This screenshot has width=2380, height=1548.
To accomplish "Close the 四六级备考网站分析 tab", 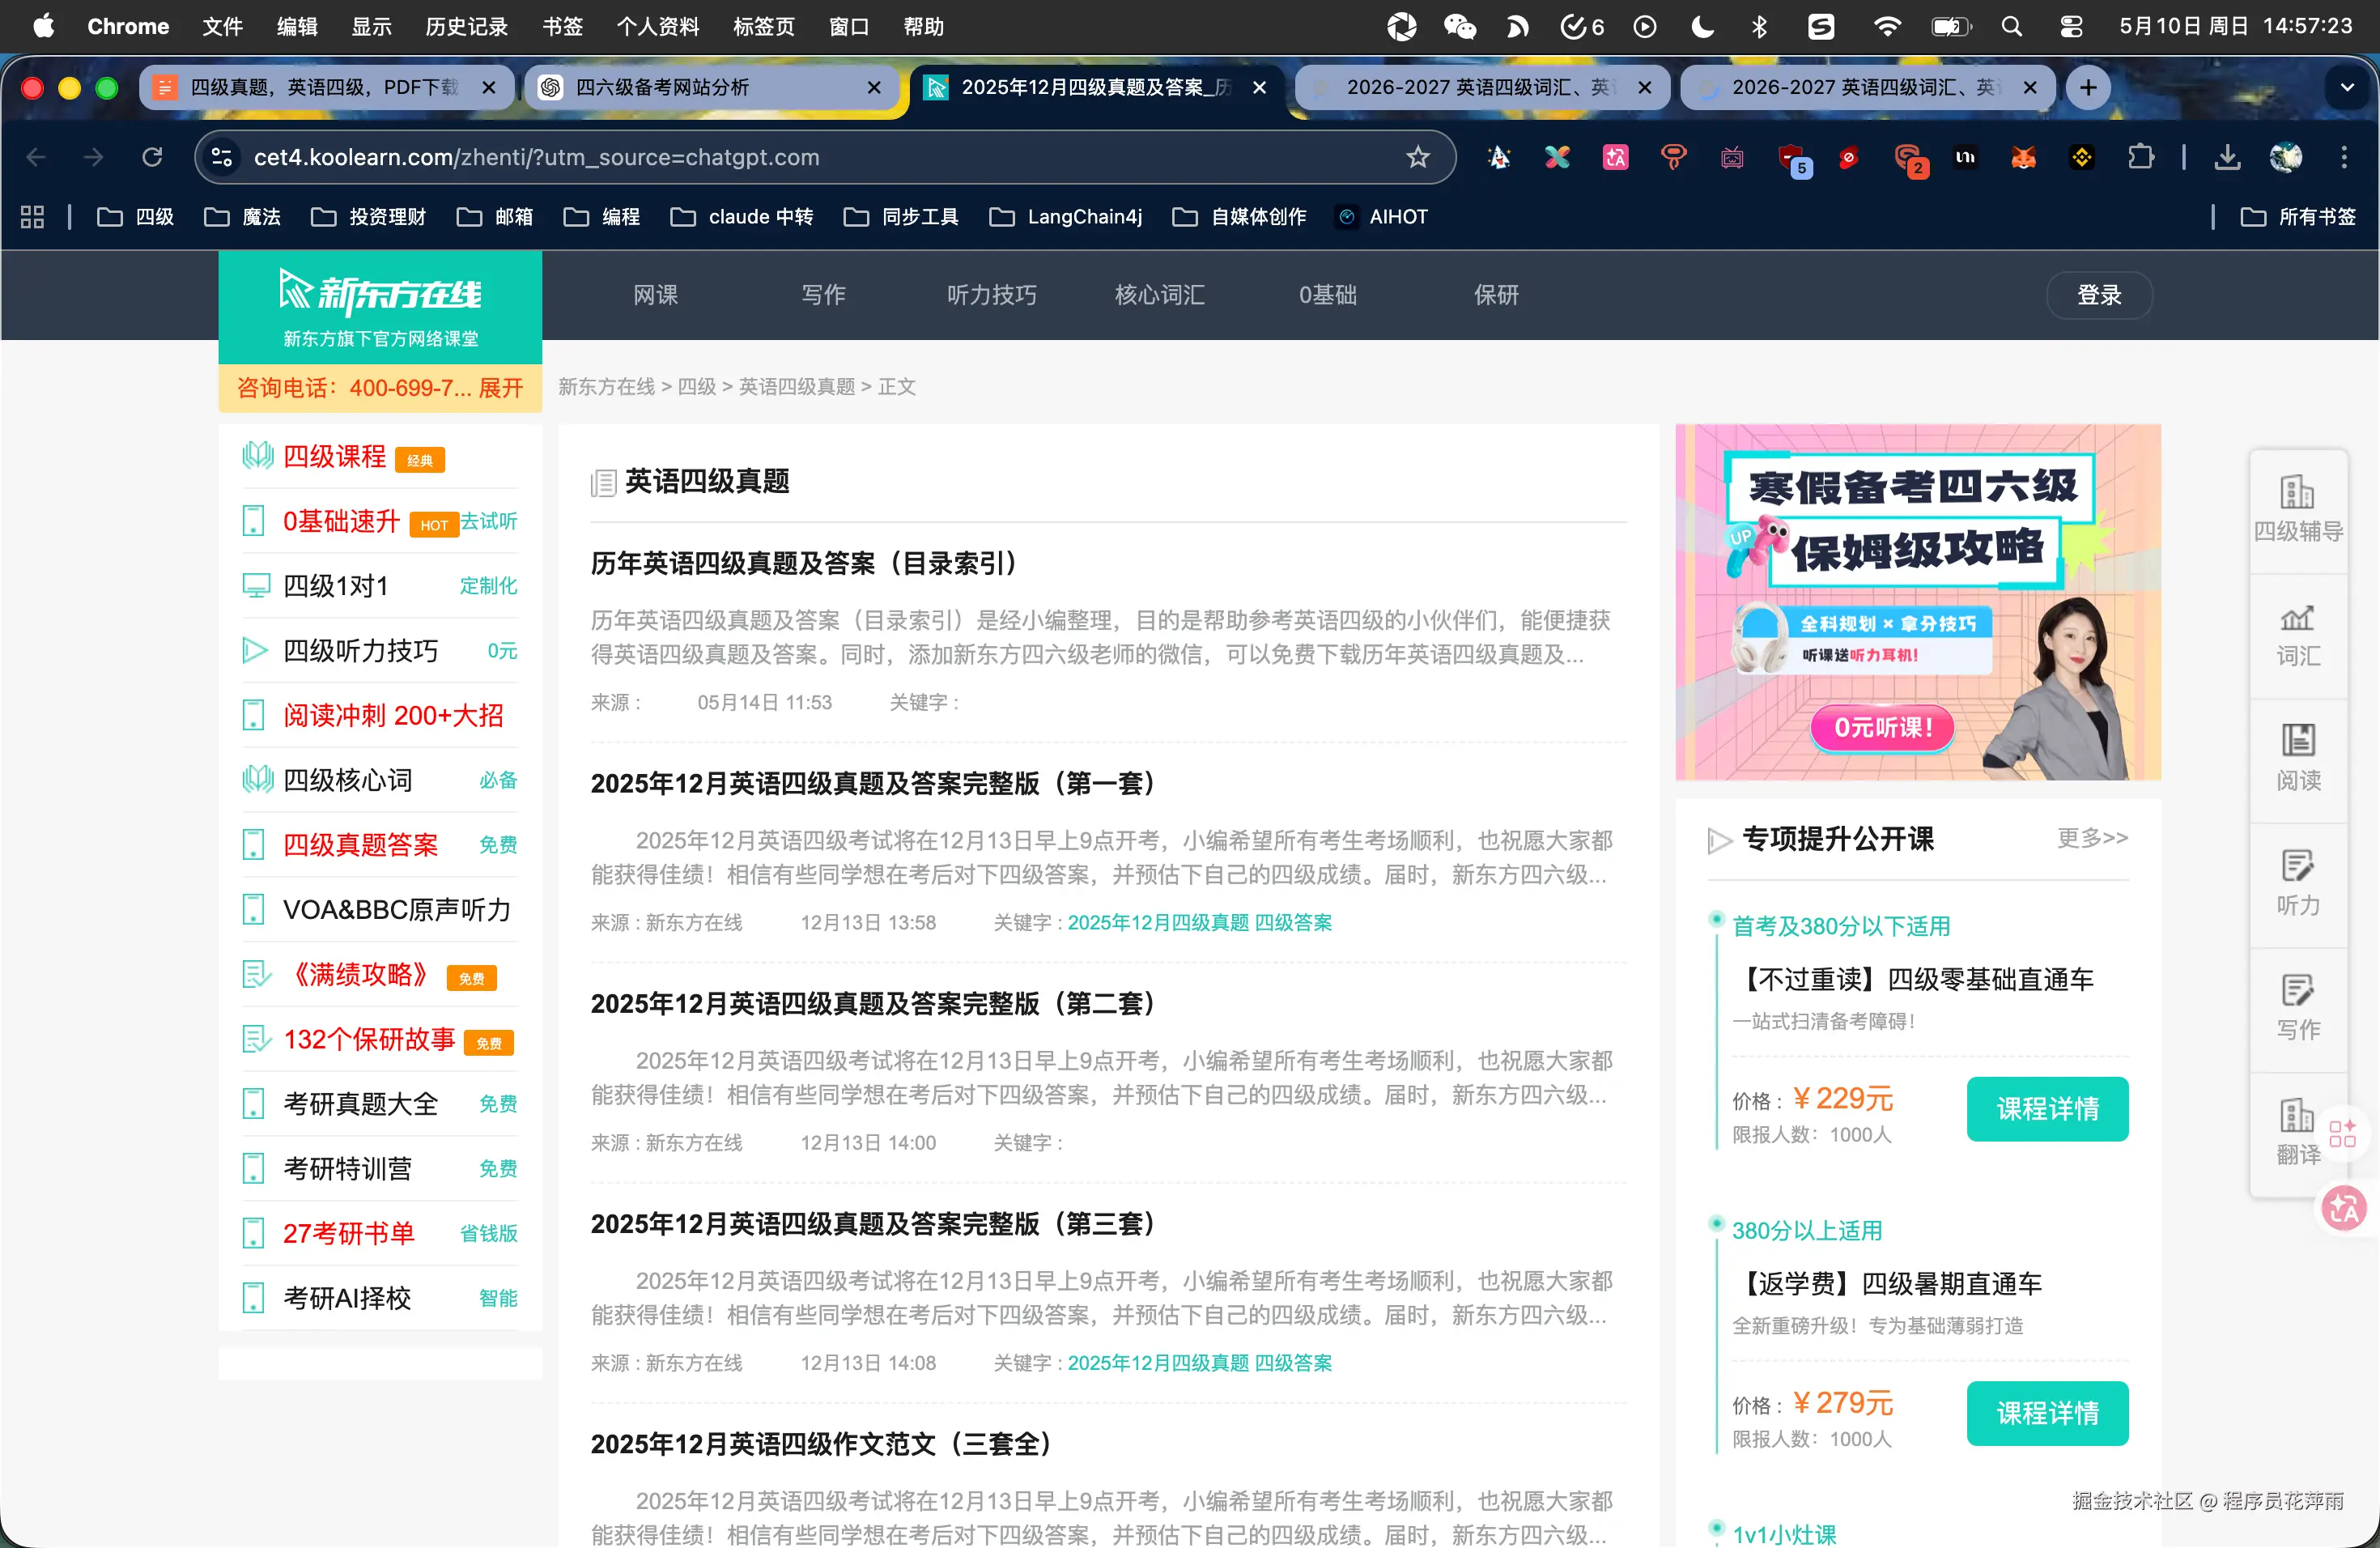I will [x=874, y=88].
